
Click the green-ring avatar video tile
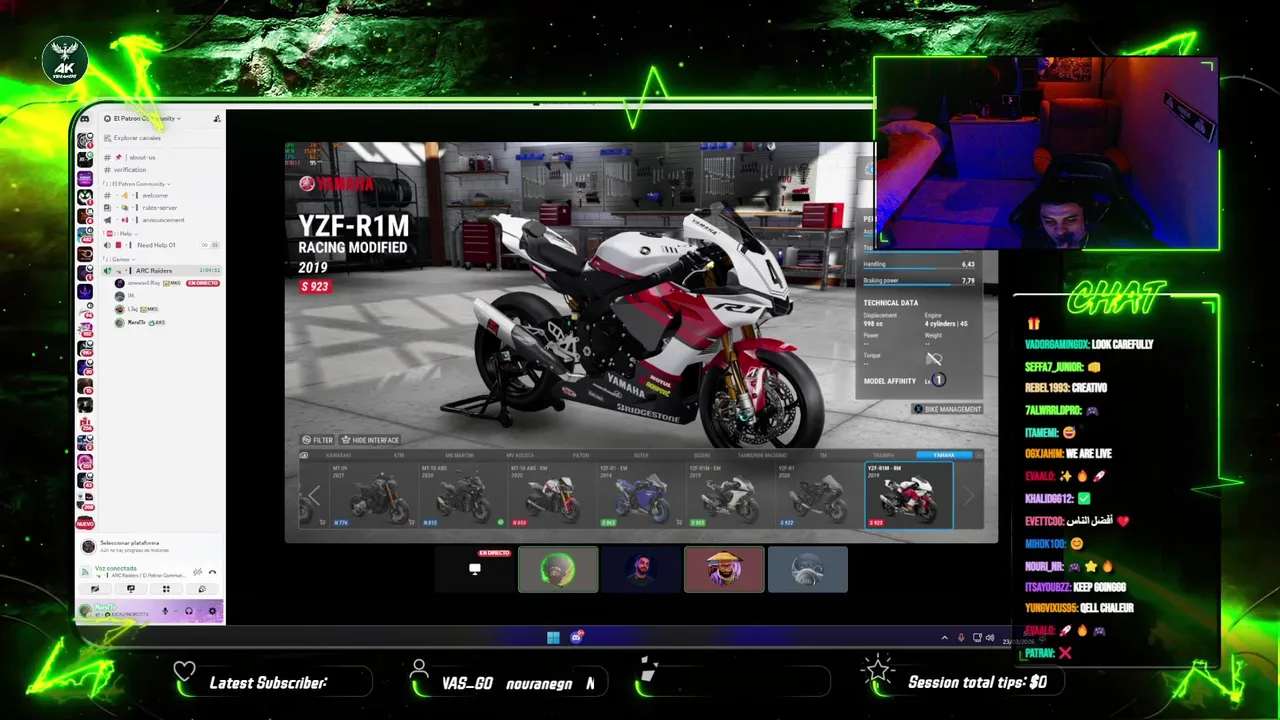pos(558,569)
